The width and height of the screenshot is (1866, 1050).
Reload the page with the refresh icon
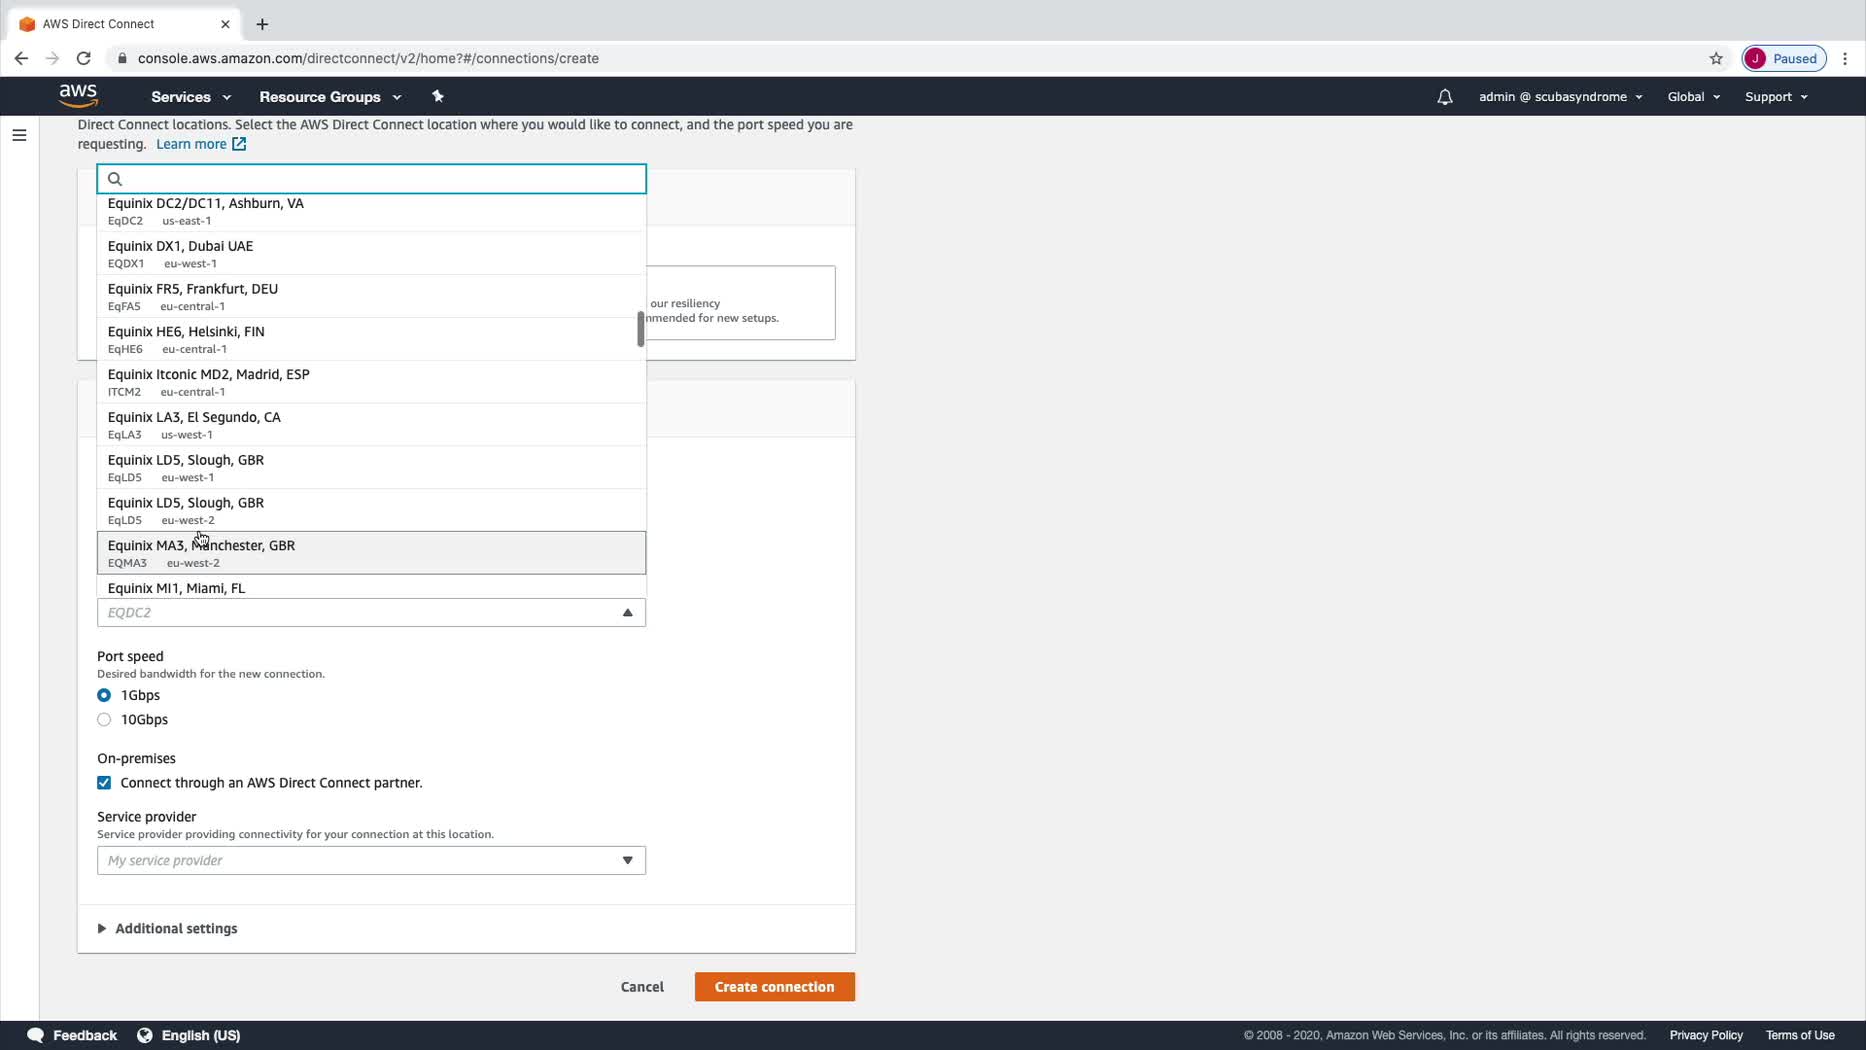click(x=84, y=58)
